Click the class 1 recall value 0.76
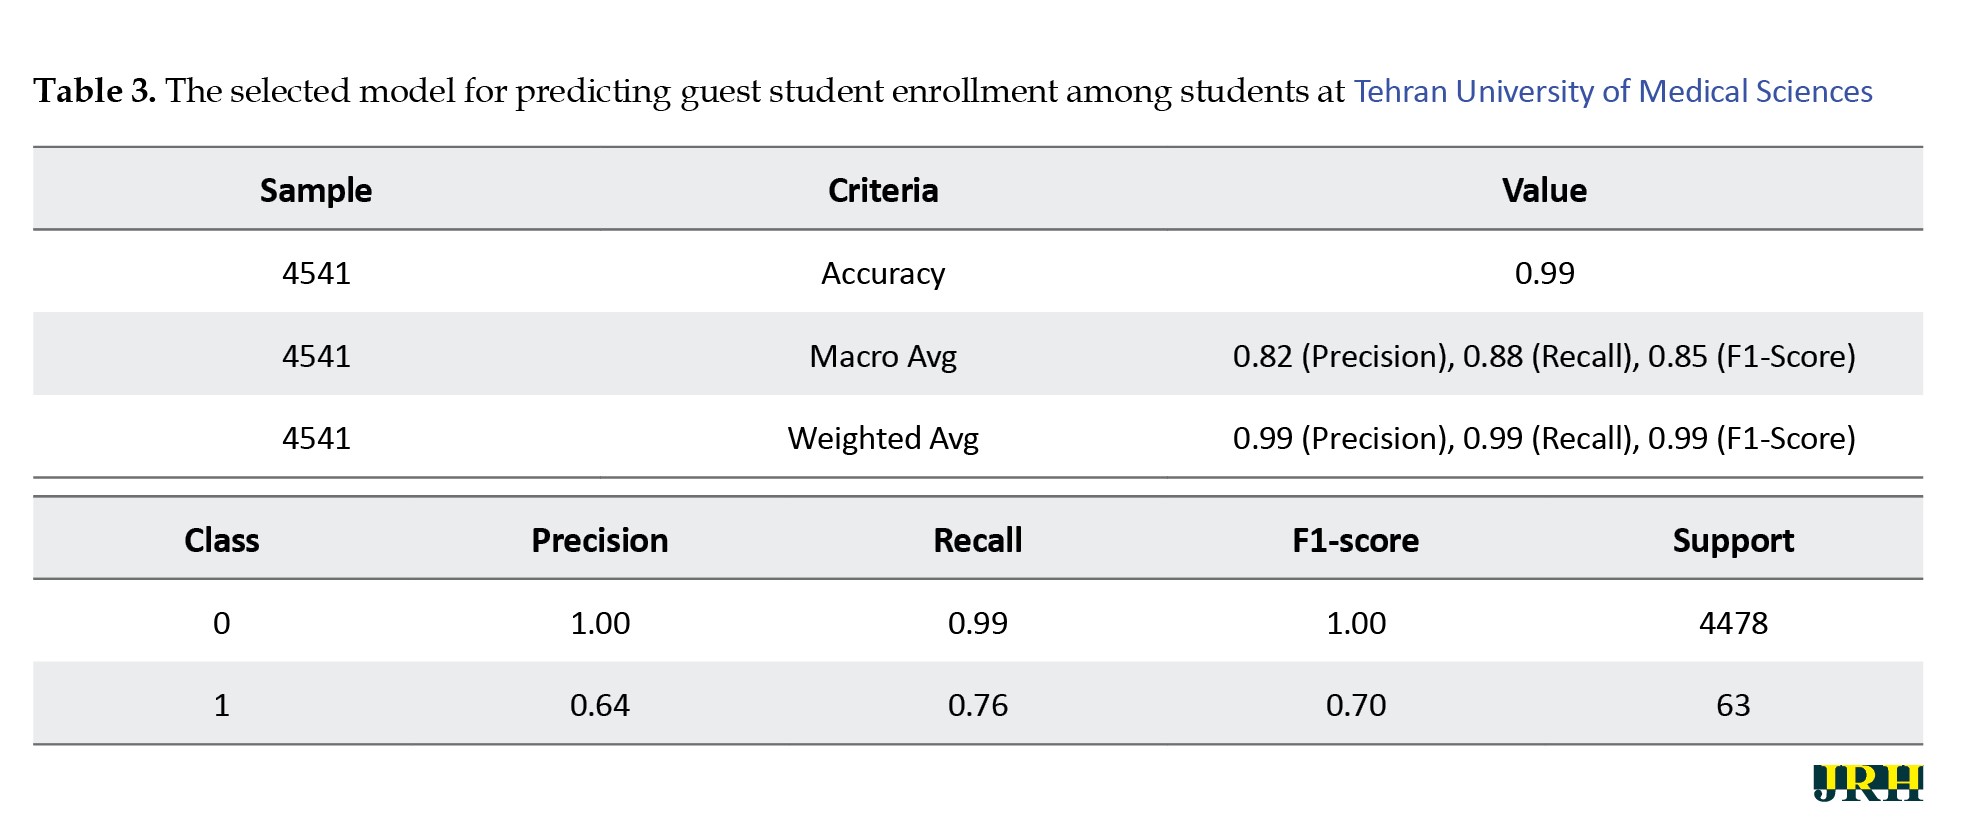This screenshot has height=833, width=1983. pyautogui.click(x=977, y=705)
